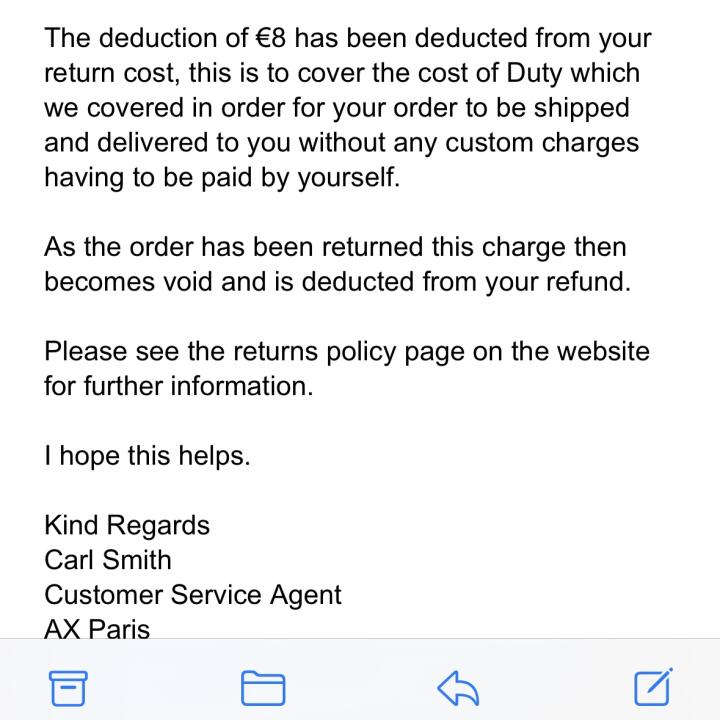Click the phrase "custom charges"
Image resolution: width=720 pixels, height=720 pixels.
tap(541, 142)
